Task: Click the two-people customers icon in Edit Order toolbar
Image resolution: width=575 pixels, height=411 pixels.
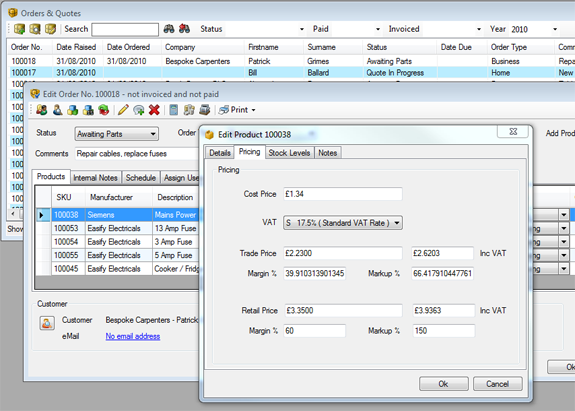Action: (42, 110)
